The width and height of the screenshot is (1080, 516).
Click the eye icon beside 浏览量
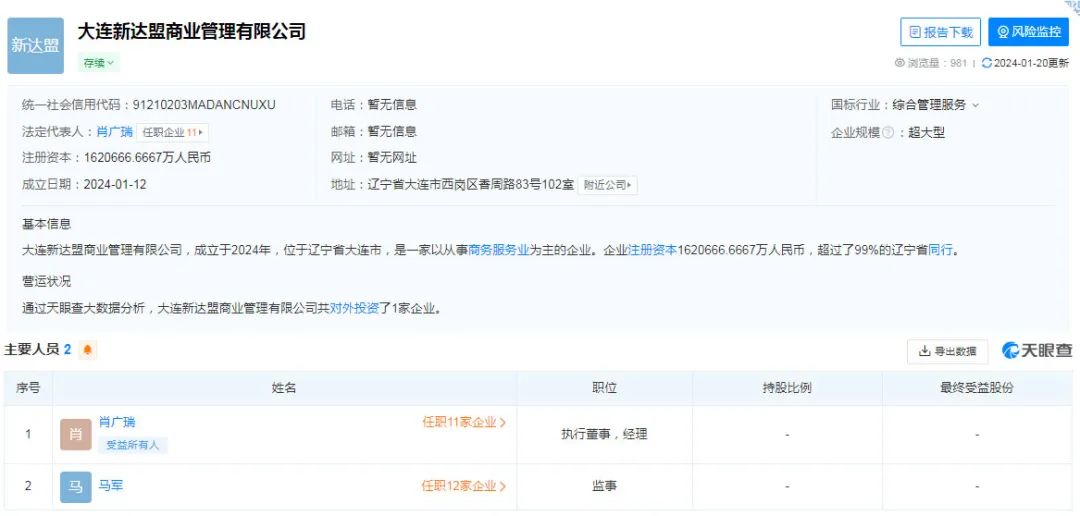pos(900,63)
